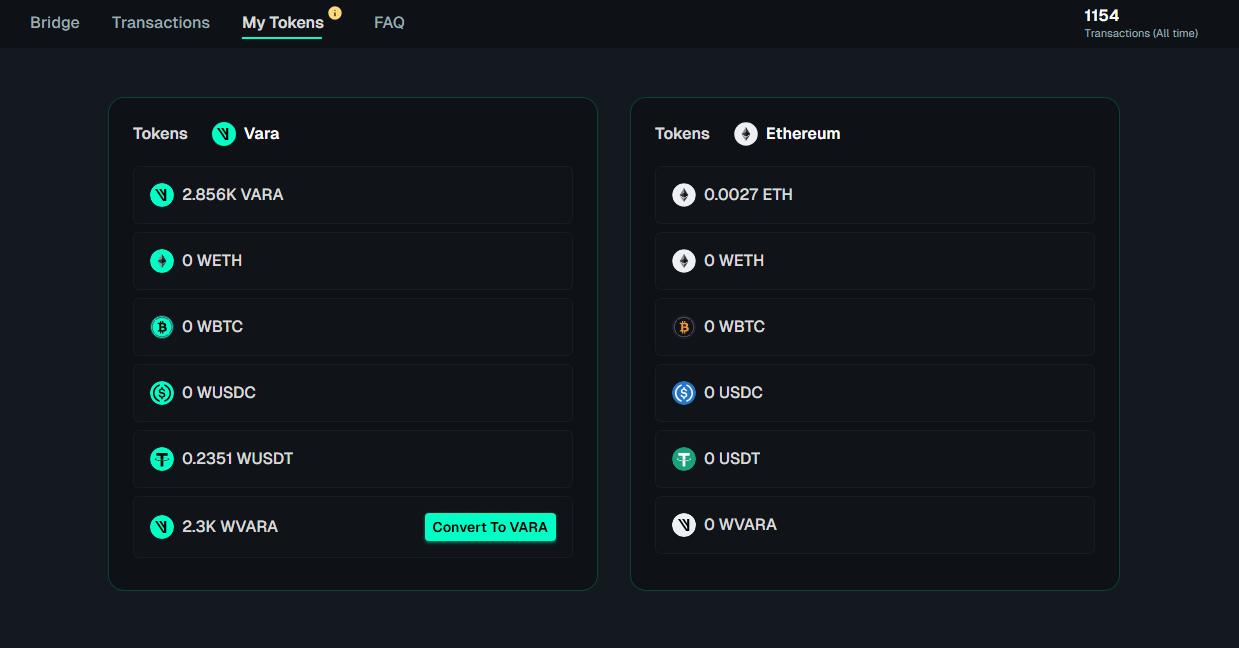Select the 0 WETH balance under Ethereum
1239x648 pixels.
click(x=734, y=261)
